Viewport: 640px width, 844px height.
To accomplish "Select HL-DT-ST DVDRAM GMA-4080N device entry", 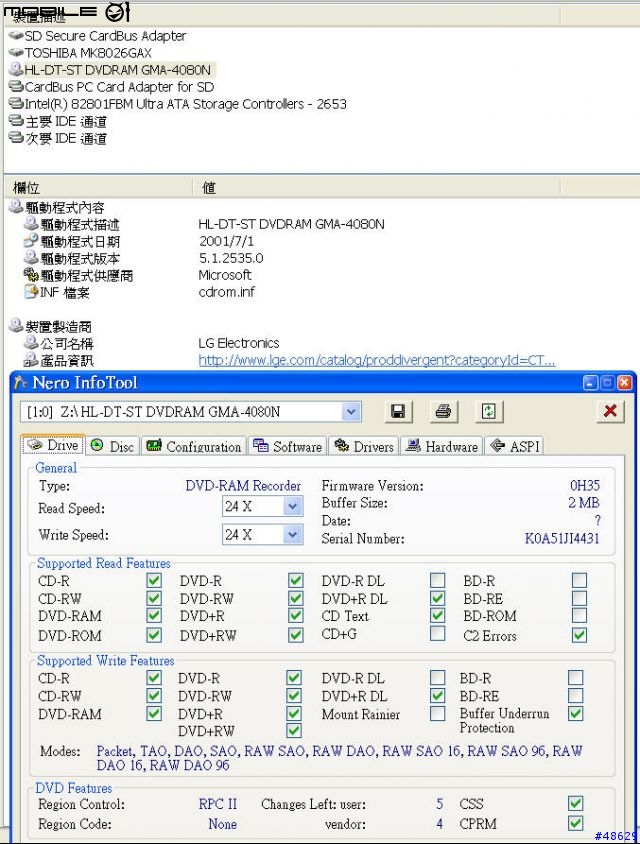I will pos(118,70).
